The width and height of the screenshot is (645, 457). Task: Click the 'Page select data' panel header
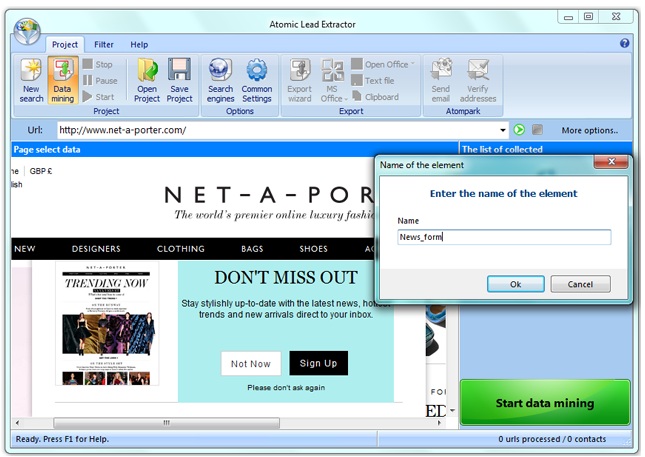click(234, 149)
